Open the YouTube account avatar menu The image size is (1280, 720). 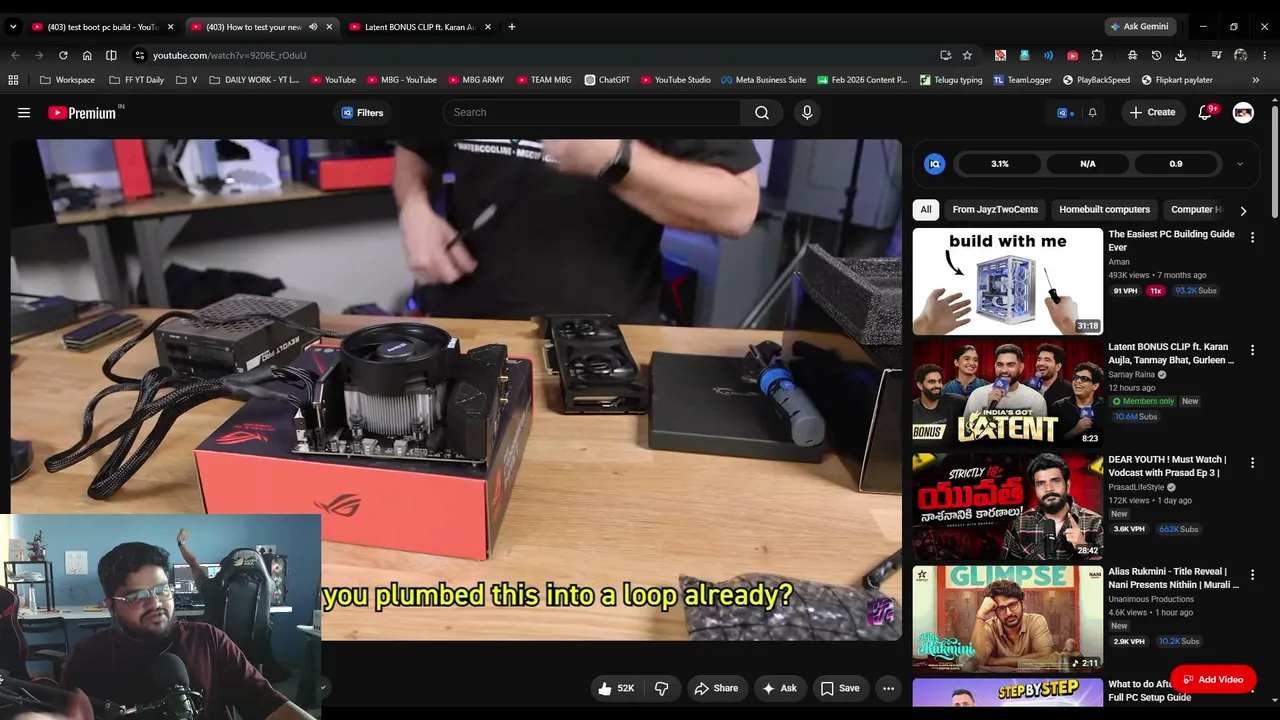(1243, 113)
